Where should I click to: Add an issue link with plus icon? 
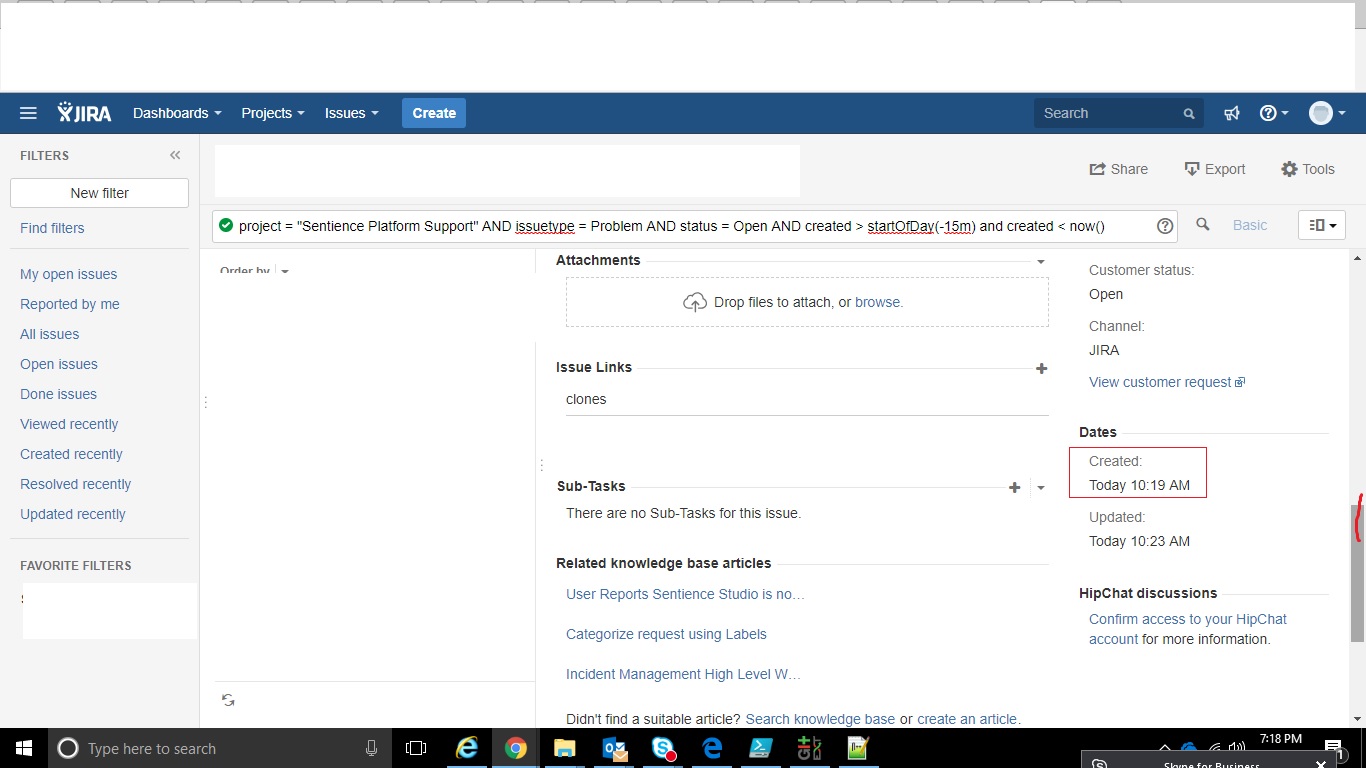pos(1041,368)
